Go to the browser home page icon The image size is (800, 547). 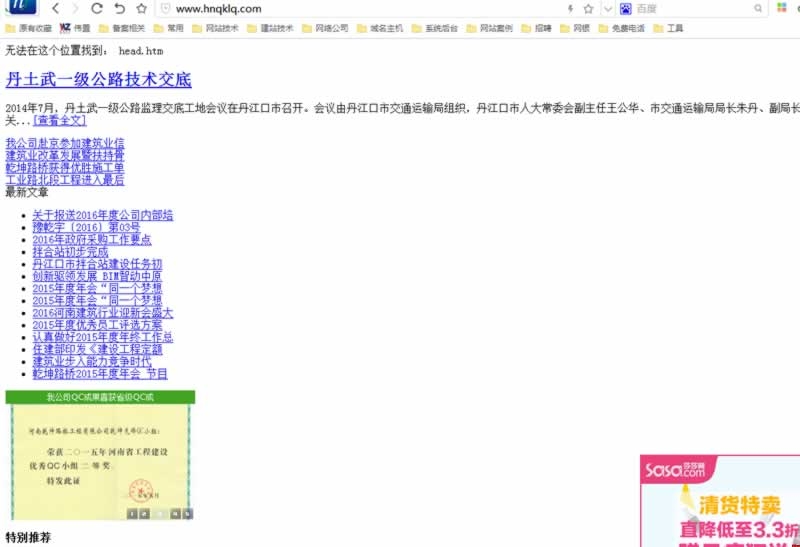click(x=142, y=8)
